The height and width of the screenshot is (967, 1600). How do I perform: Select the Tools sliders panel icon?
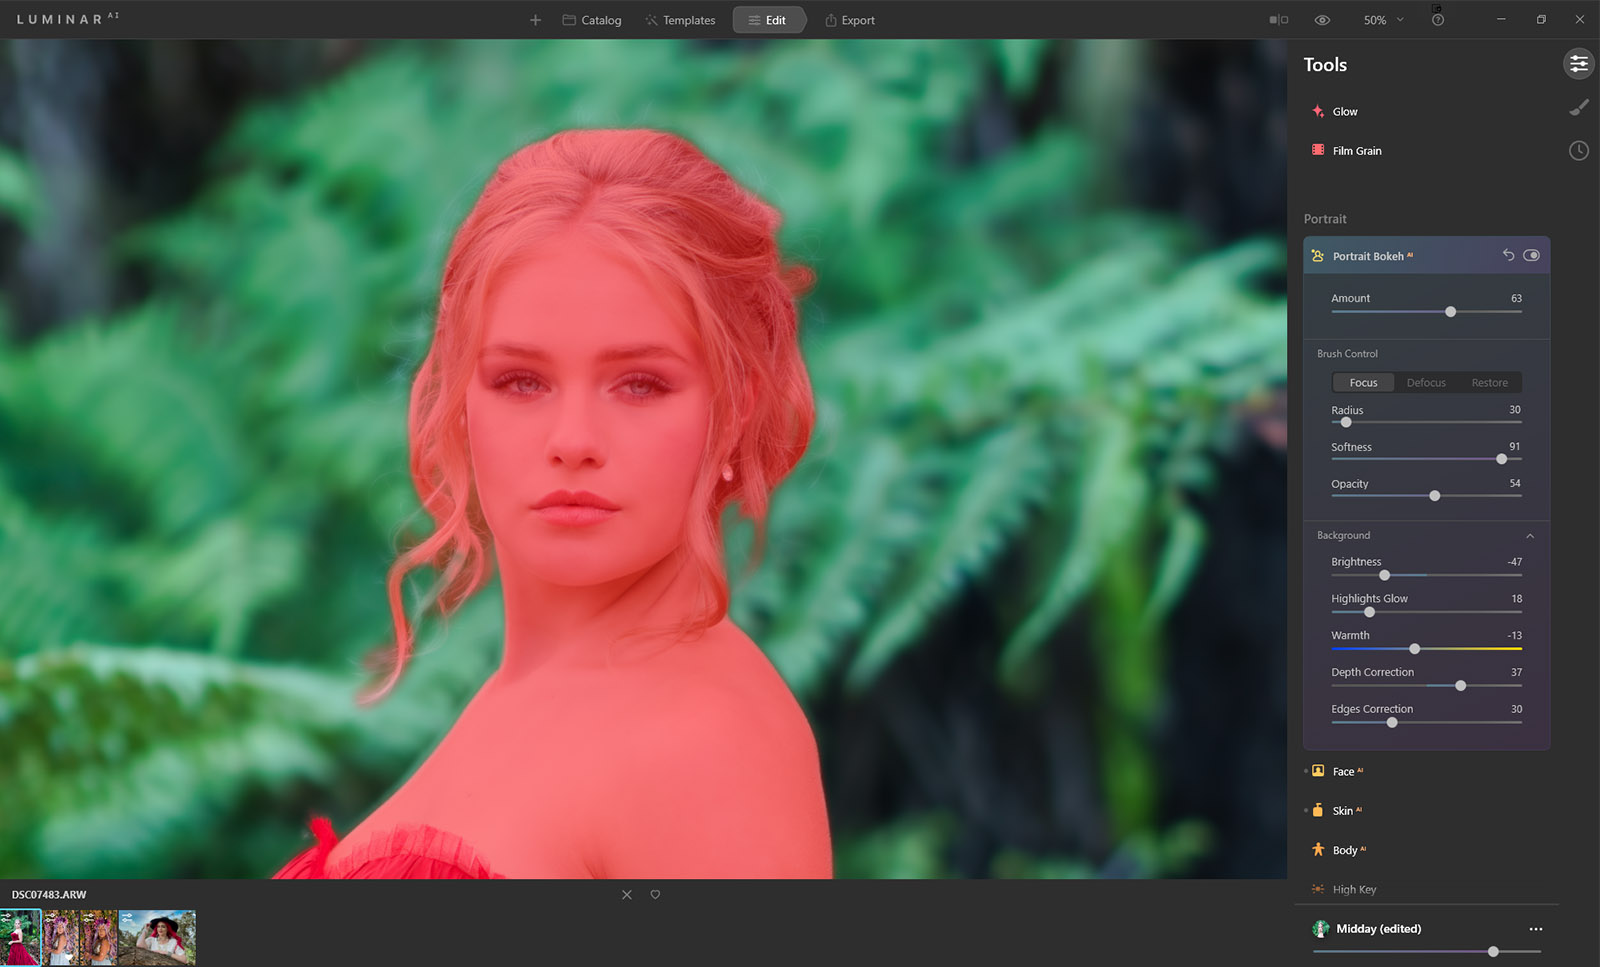pos(1578,64)
